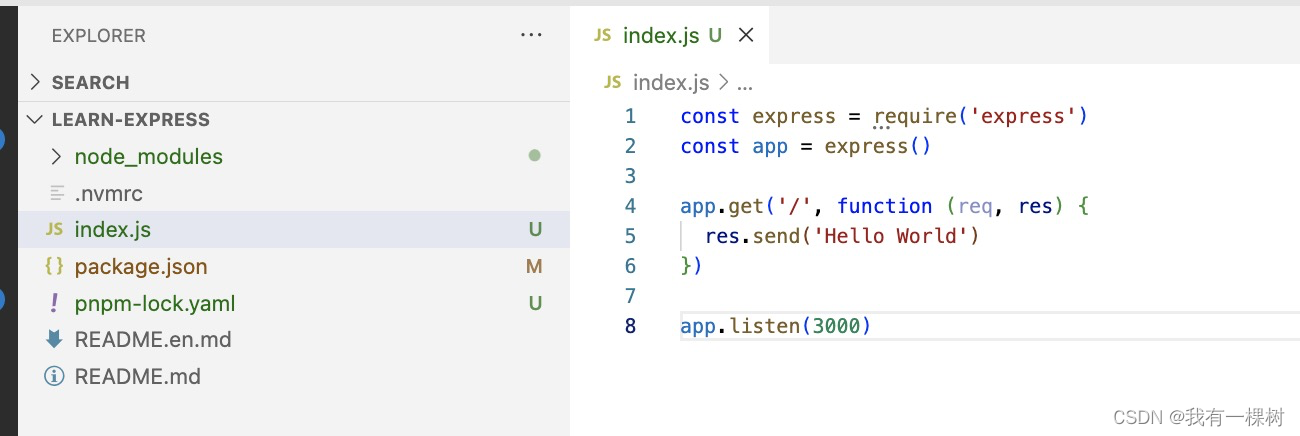Click the U status badge on pnpm-lock.yaml row
This screenshot has height=436, width=1300.
pyautogui.click(x=535, y=303)
